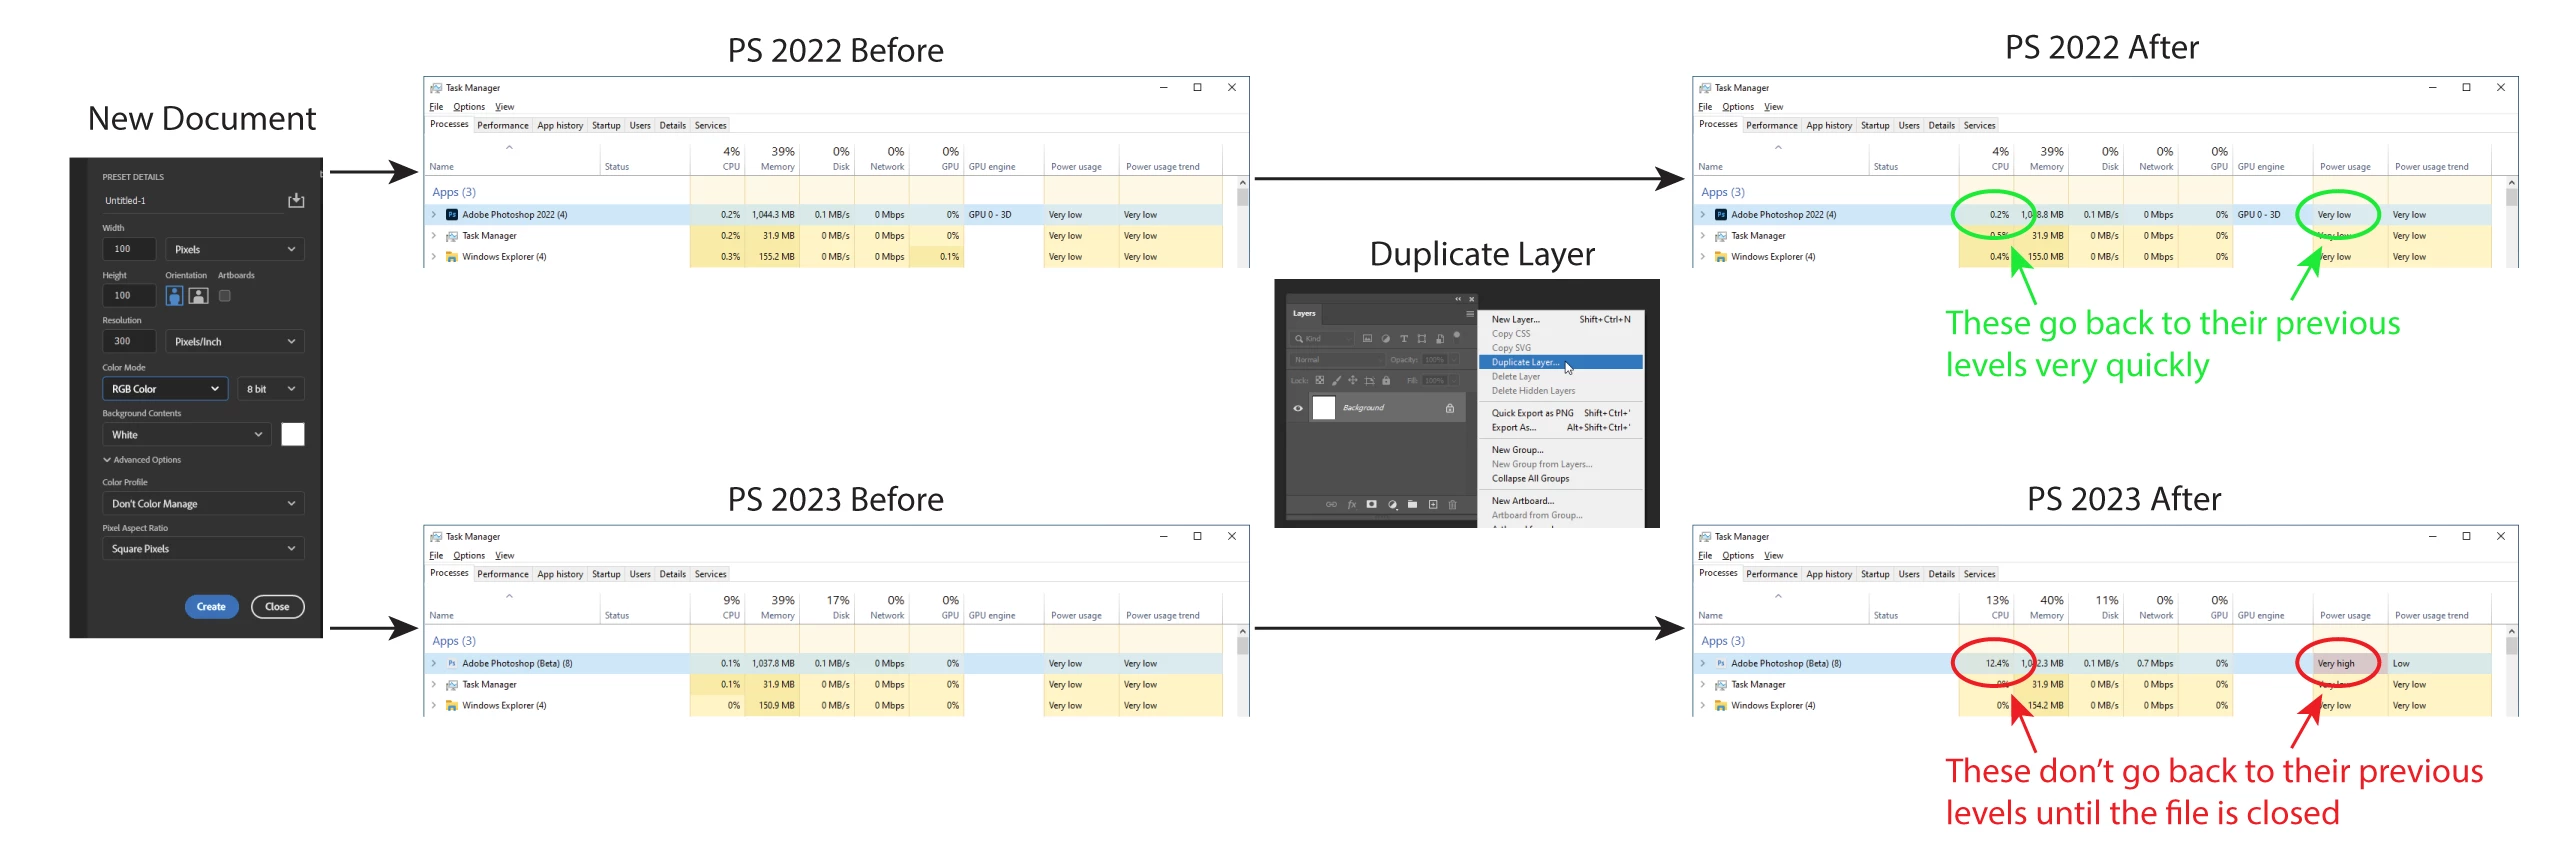Open Don't Color Manage profile dropdown
The width and height of the screenshot is (2575, 864).
coord(203,504)
